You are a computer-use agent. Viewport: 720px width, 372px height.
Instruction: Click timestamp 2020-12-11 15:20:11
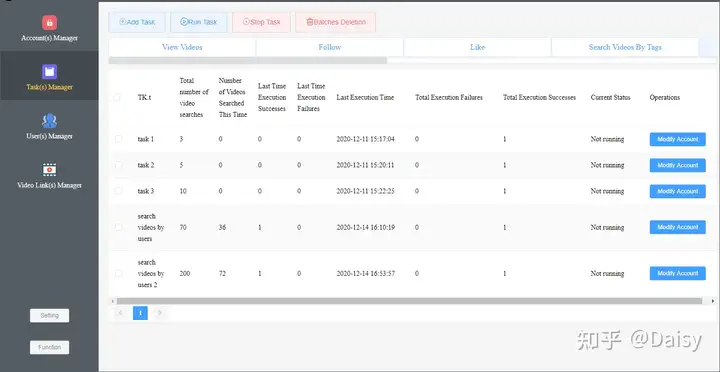click(x=366, y=165)
